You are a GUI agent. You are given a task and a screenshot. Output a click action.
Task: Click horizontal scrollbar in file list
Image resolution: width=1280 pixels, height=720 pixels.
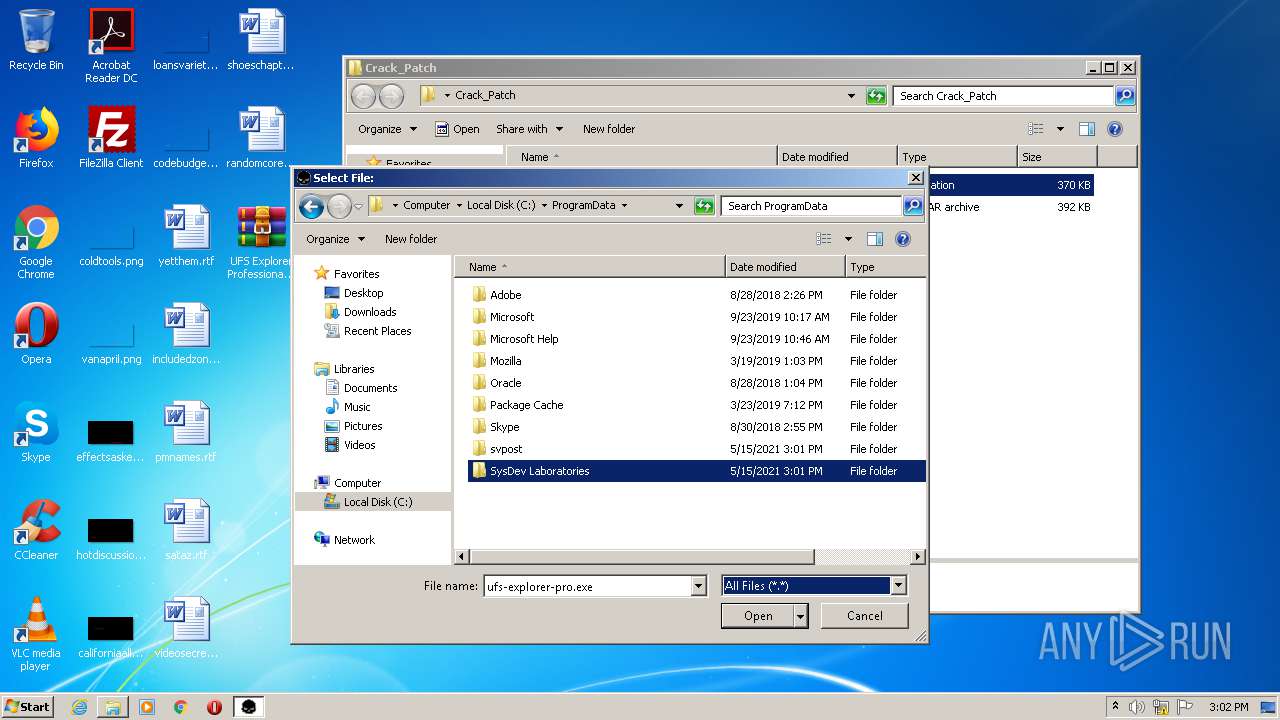tap(640, 557)
